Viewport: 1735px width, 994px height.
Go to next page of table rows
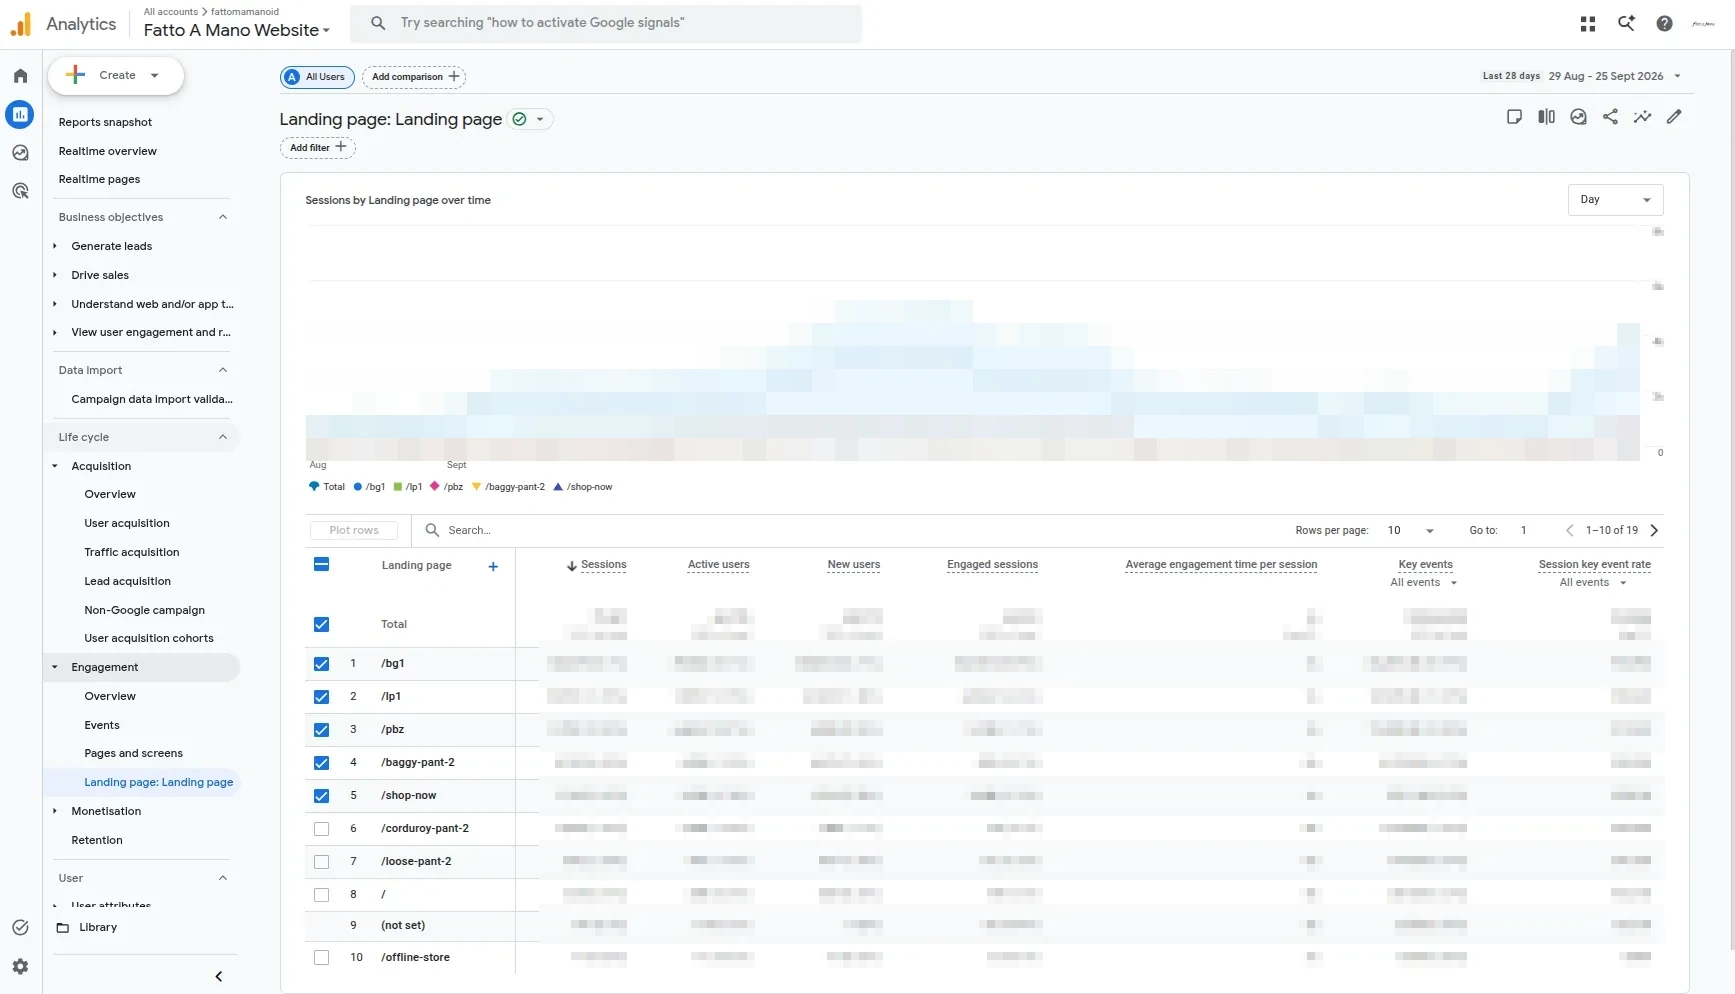[x=1654, y=531]
